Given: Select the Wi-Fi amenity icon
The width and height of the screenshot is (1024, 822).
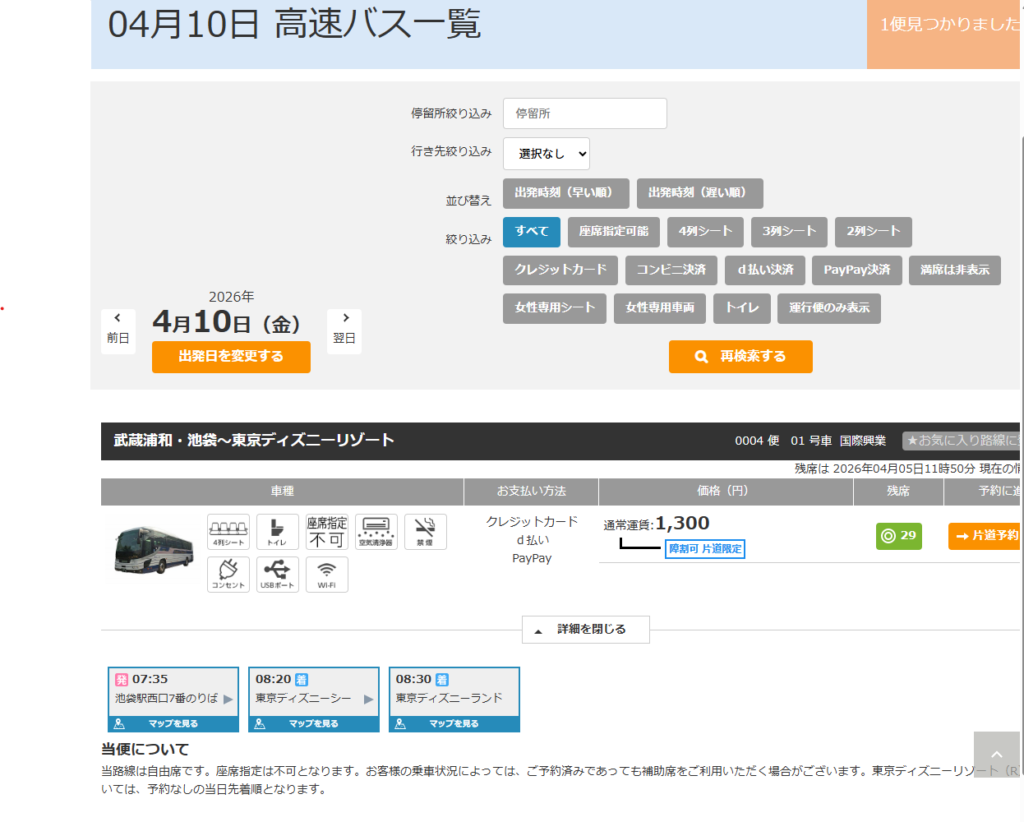Looking at the screenshot, I should tap(326, 574).
